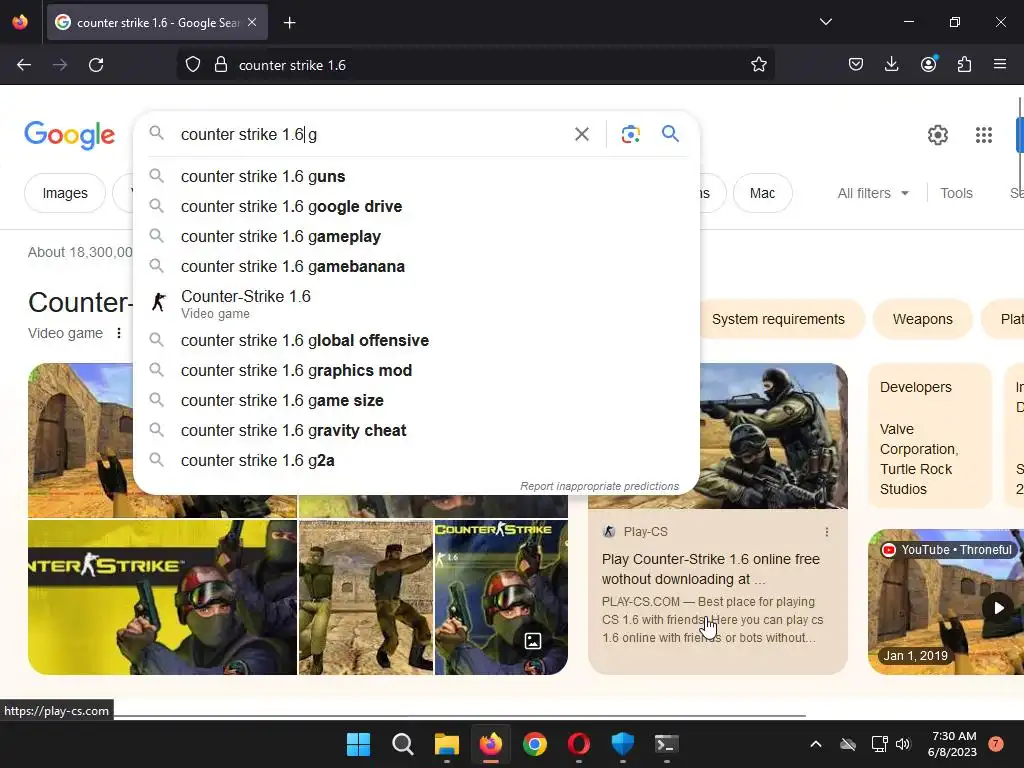Open the two dancing soldiers thumbnail

(366, 597)
